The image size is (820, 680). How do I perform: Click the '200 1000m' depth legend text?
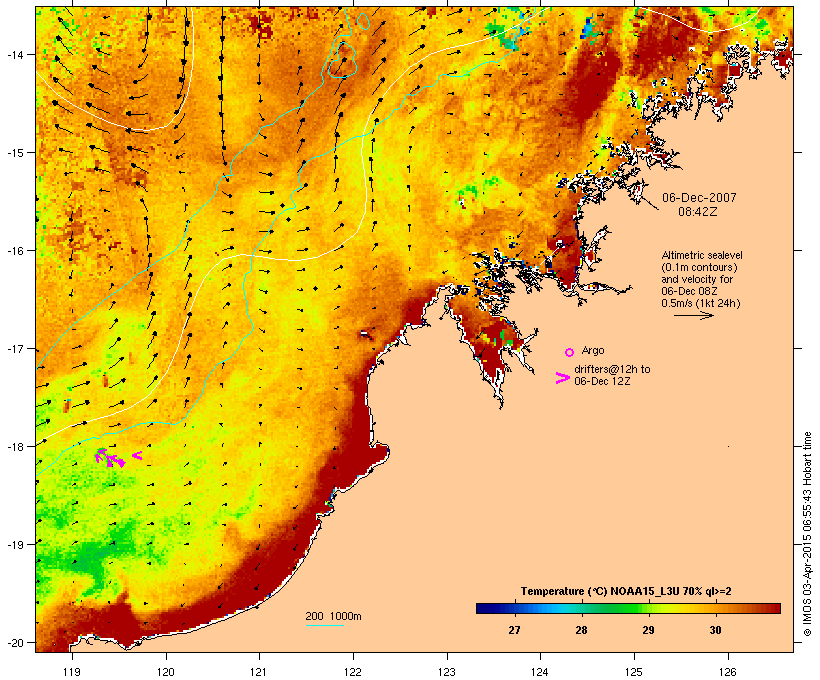[x=333, y=616]
